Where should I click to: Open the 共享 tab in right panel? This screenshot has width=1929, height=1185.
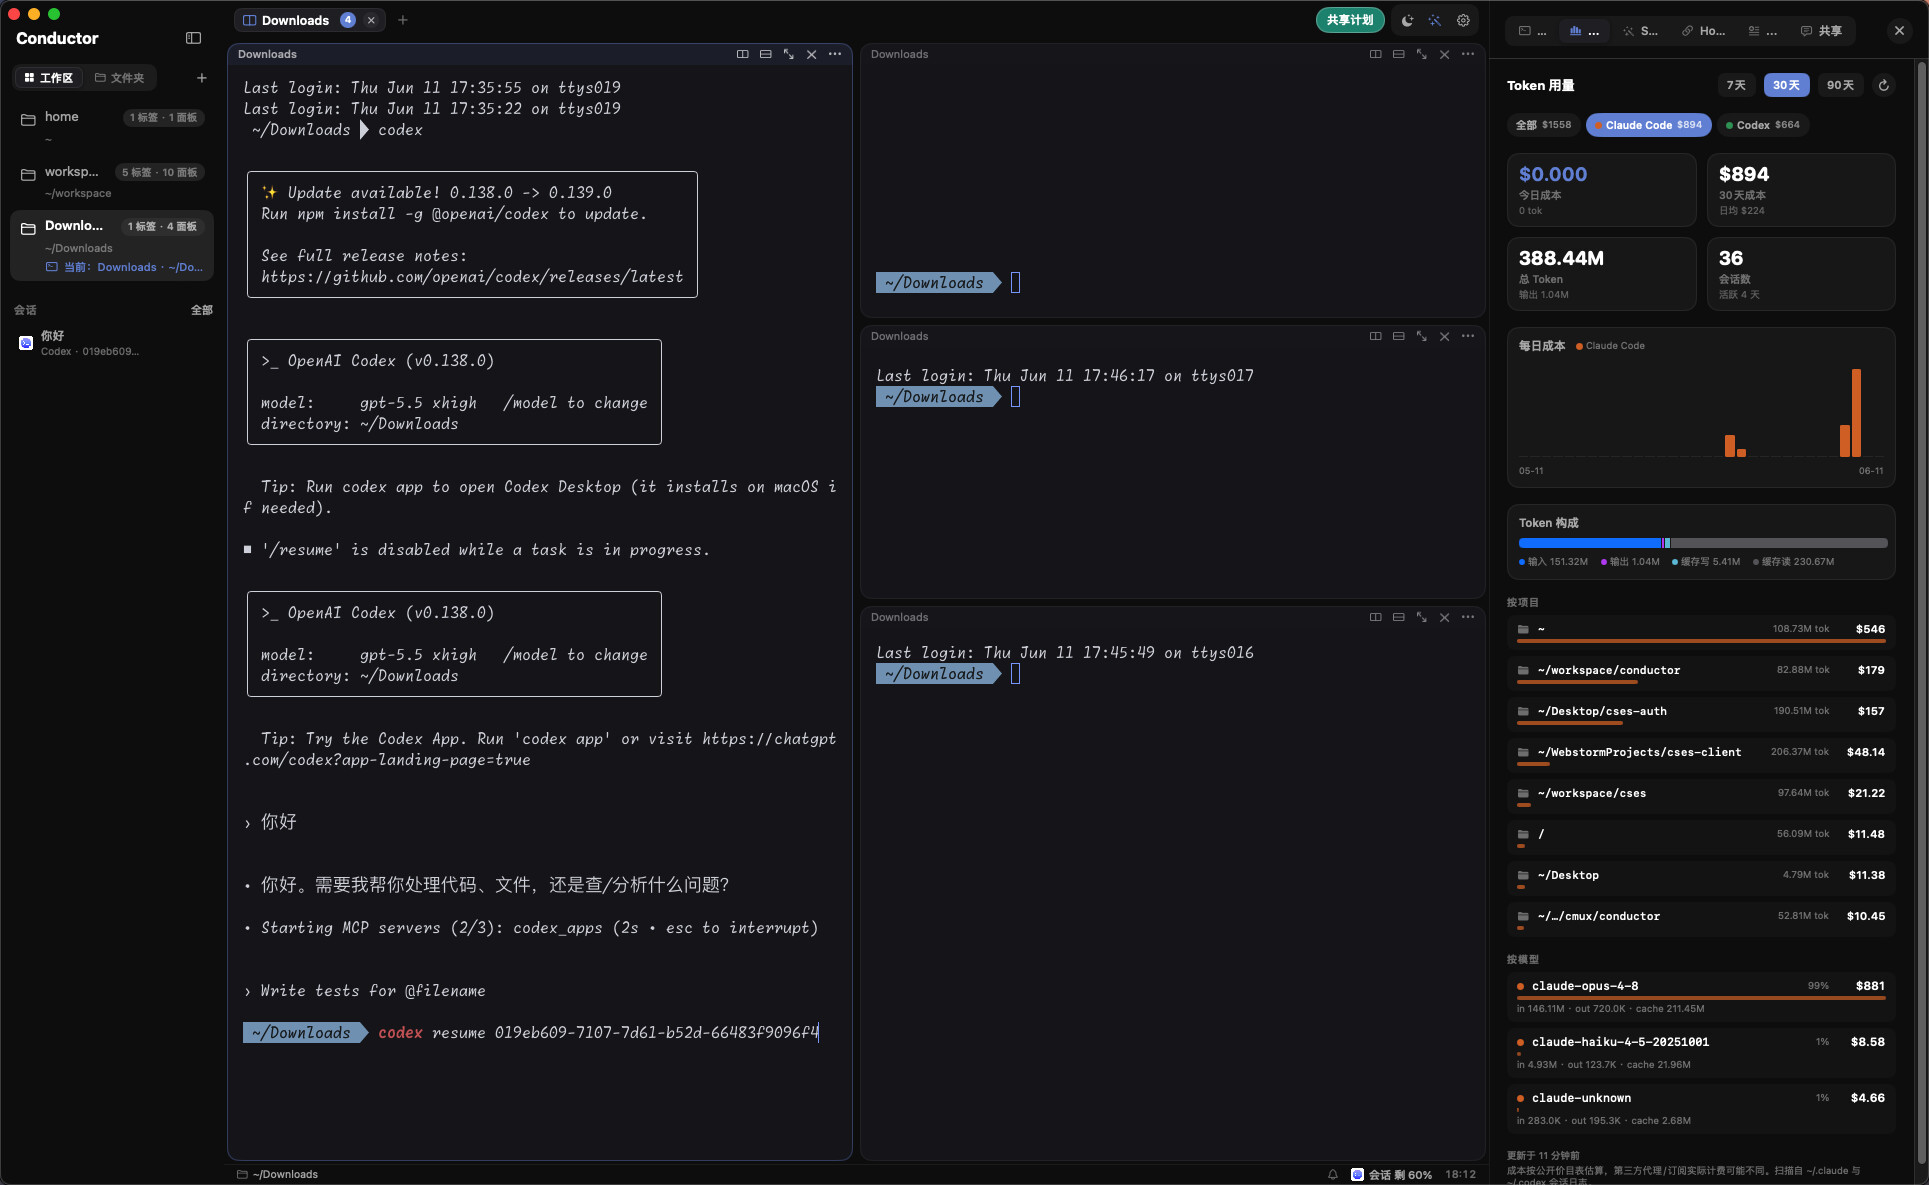1821,31
